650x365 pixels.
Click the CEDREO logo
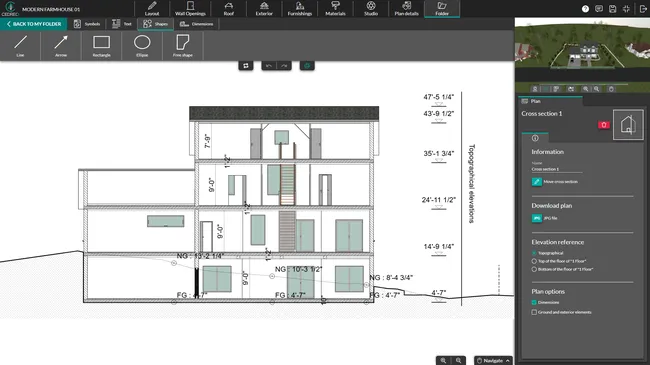point(10,9)
